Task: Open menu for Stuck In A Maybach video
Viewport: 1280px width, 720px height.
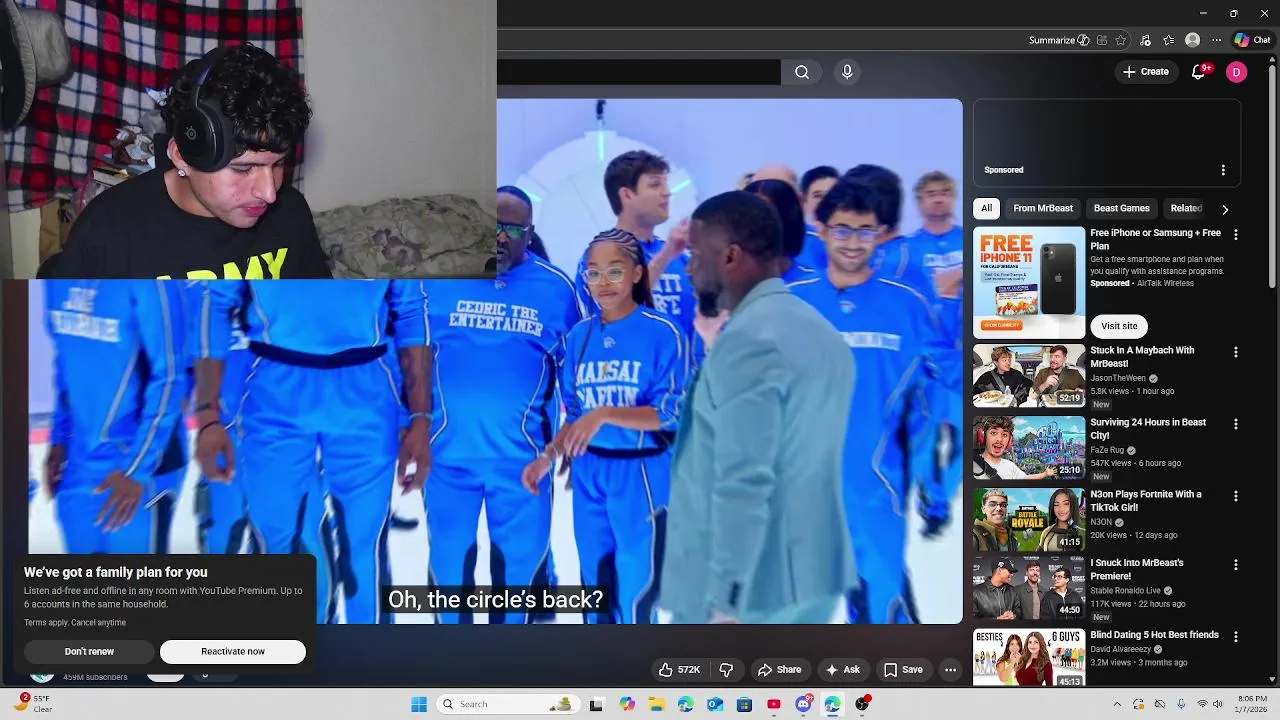Action: coord(1236,352)
